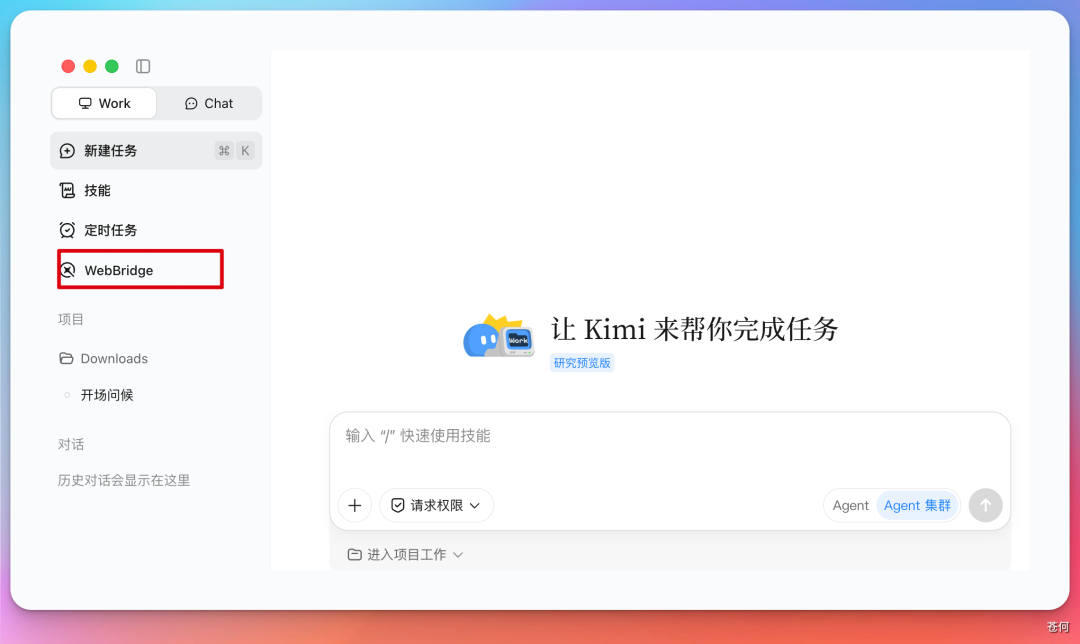The height and width of the screenshot is (644, 1080).
Task: Click the monitor icon on Work tab
Action: pyautogui.click(x=85, y=103)
